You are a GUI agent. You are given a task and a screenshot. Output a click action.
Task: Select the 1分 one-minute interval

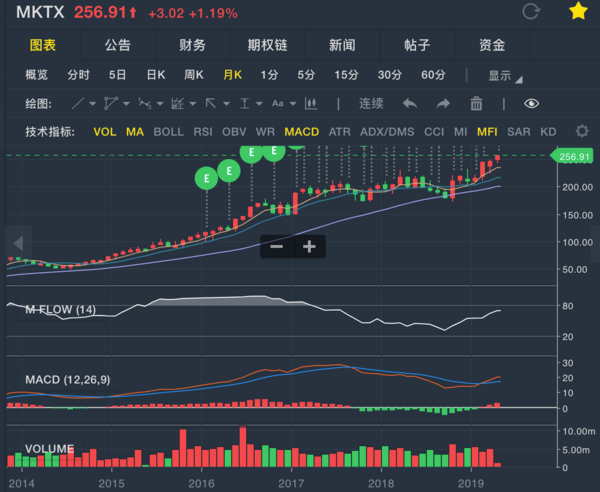(269, 75)
